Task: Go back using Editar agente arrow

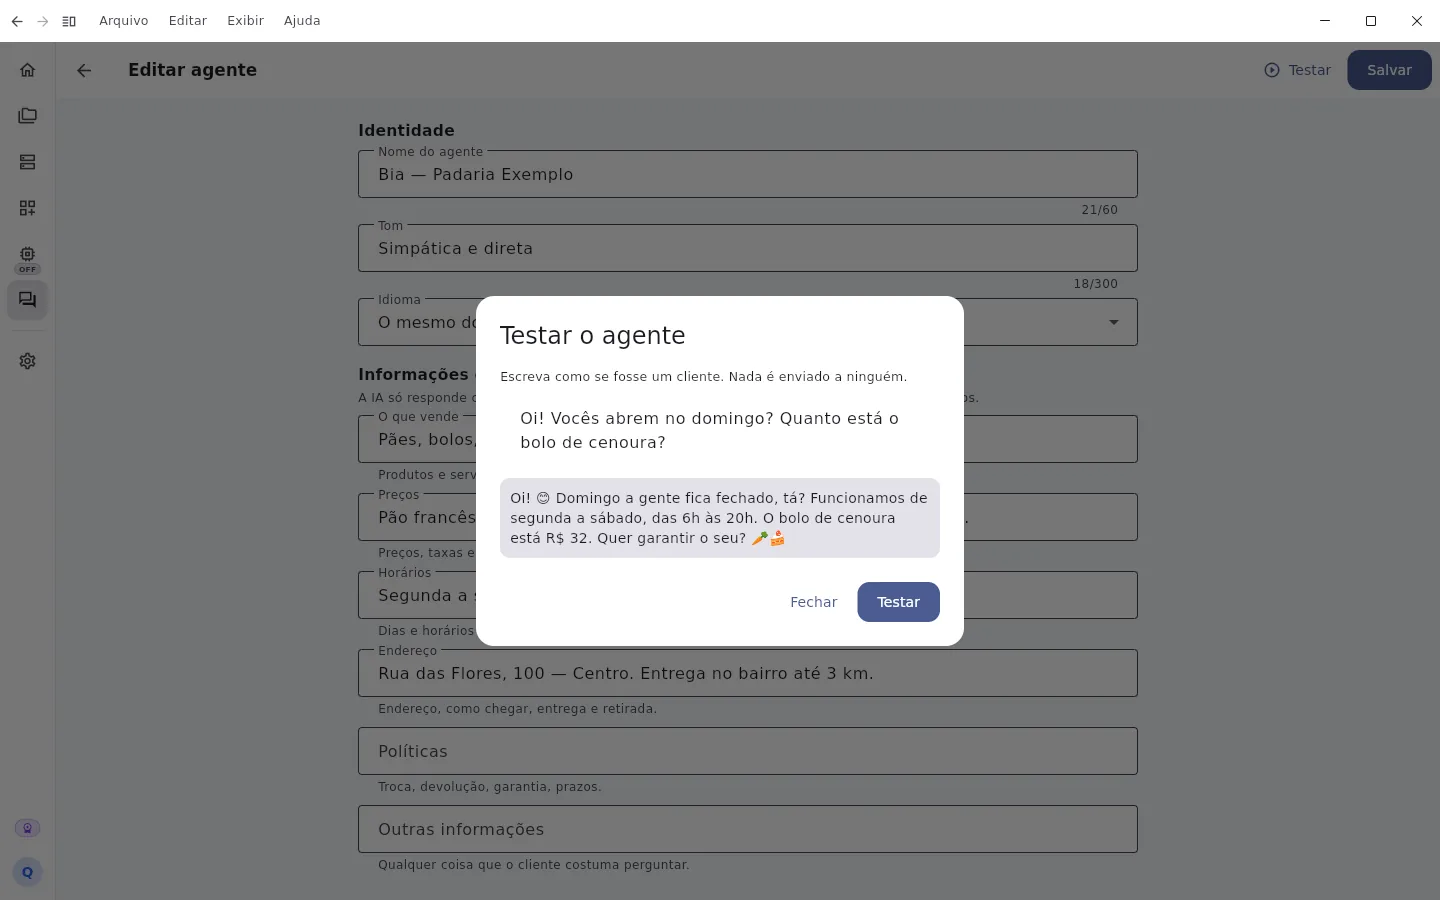Action: pyautogui.click(x=84, y=70)
